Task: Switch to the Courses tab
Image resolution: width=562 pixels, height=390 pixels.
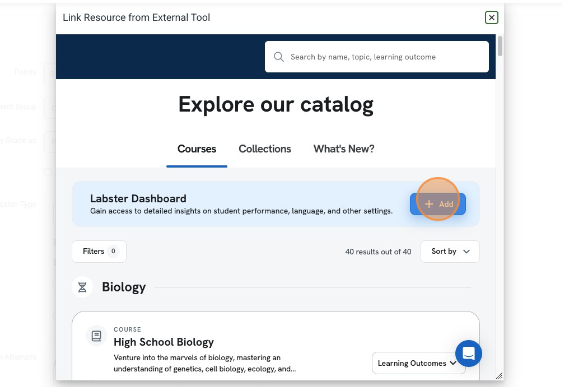Action: tap(196, 149)
